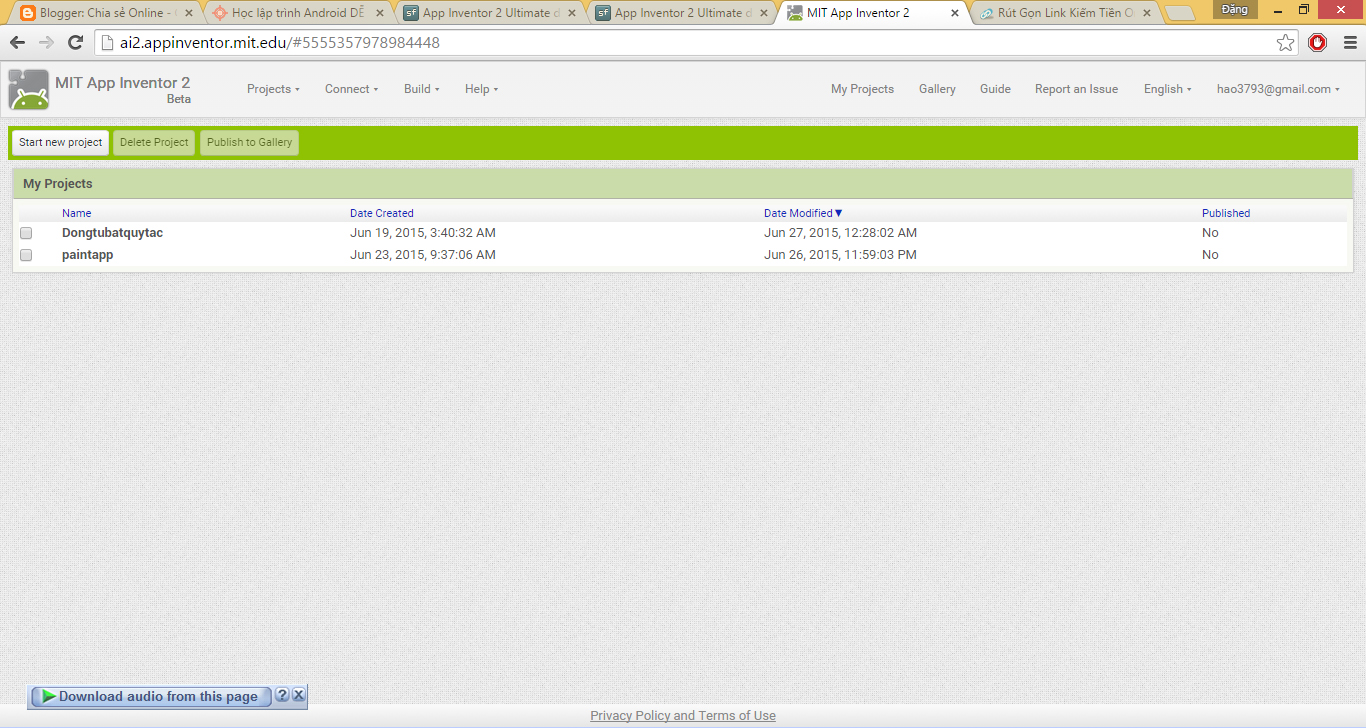
Task: Close the download audio bar
Action: pyautogui.click(x=298, y=695)
